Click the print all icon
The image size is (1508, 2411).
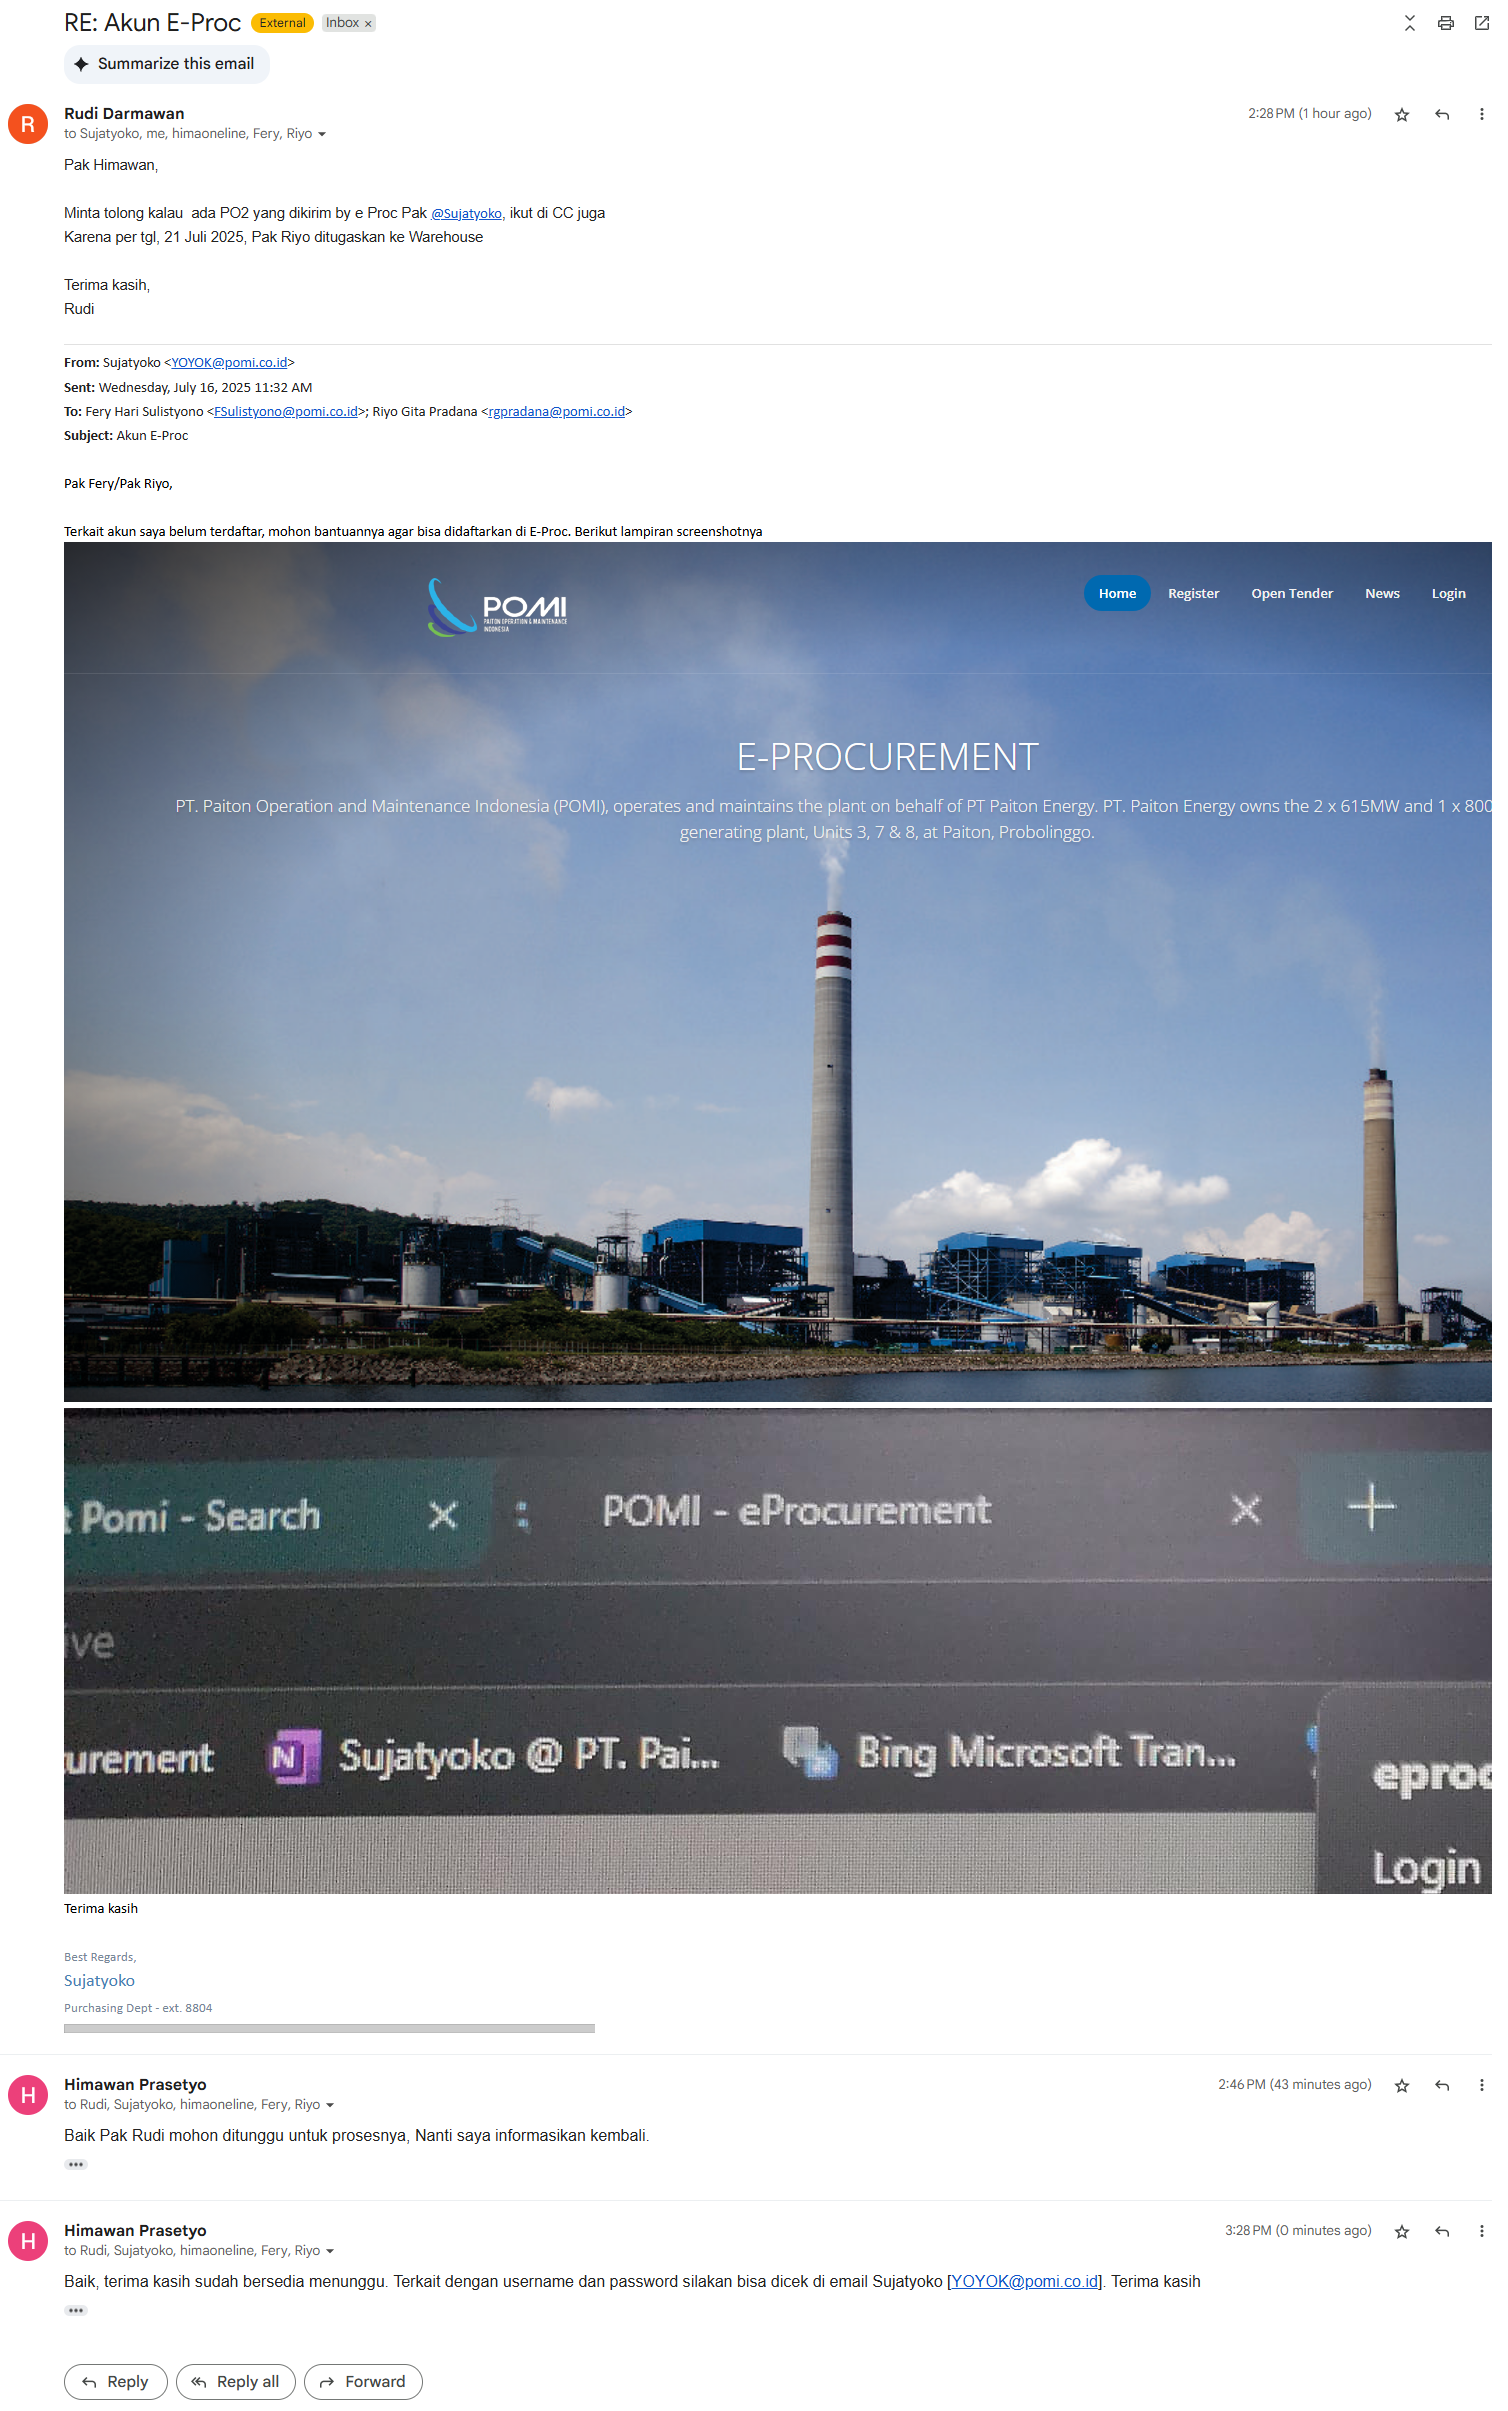click(x=1445, y=23)
